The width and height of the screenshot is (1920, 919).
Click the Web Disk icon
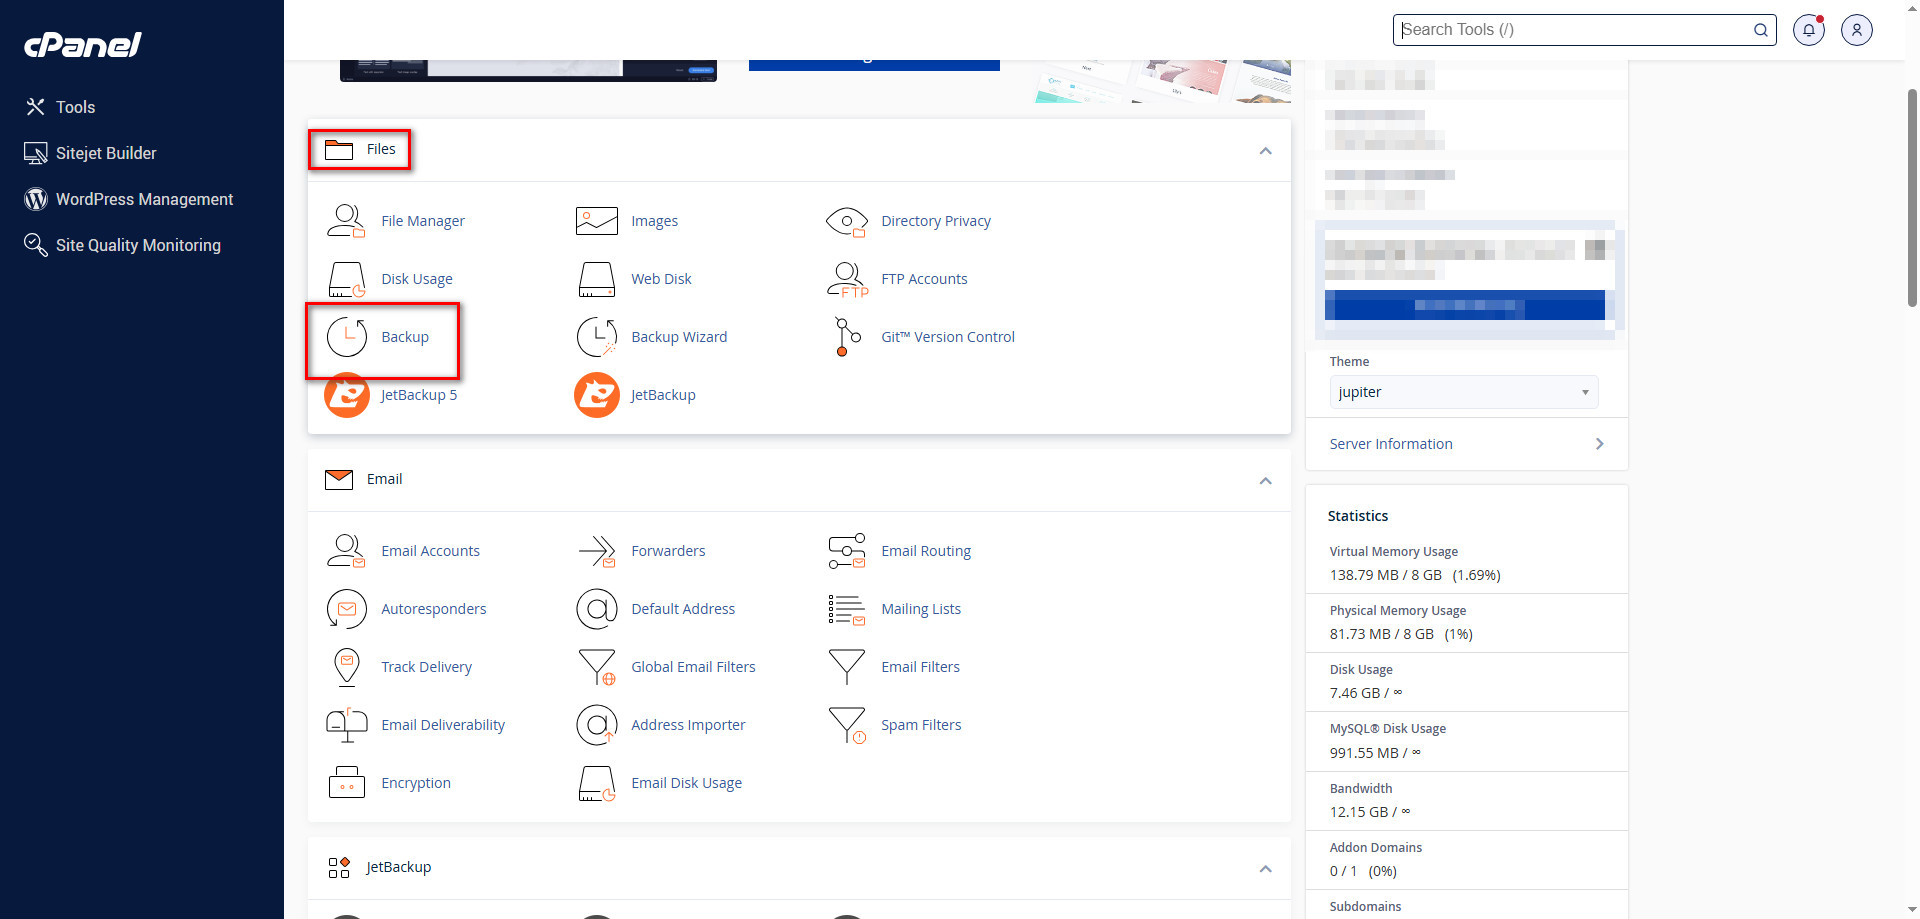tap(596, 278)
